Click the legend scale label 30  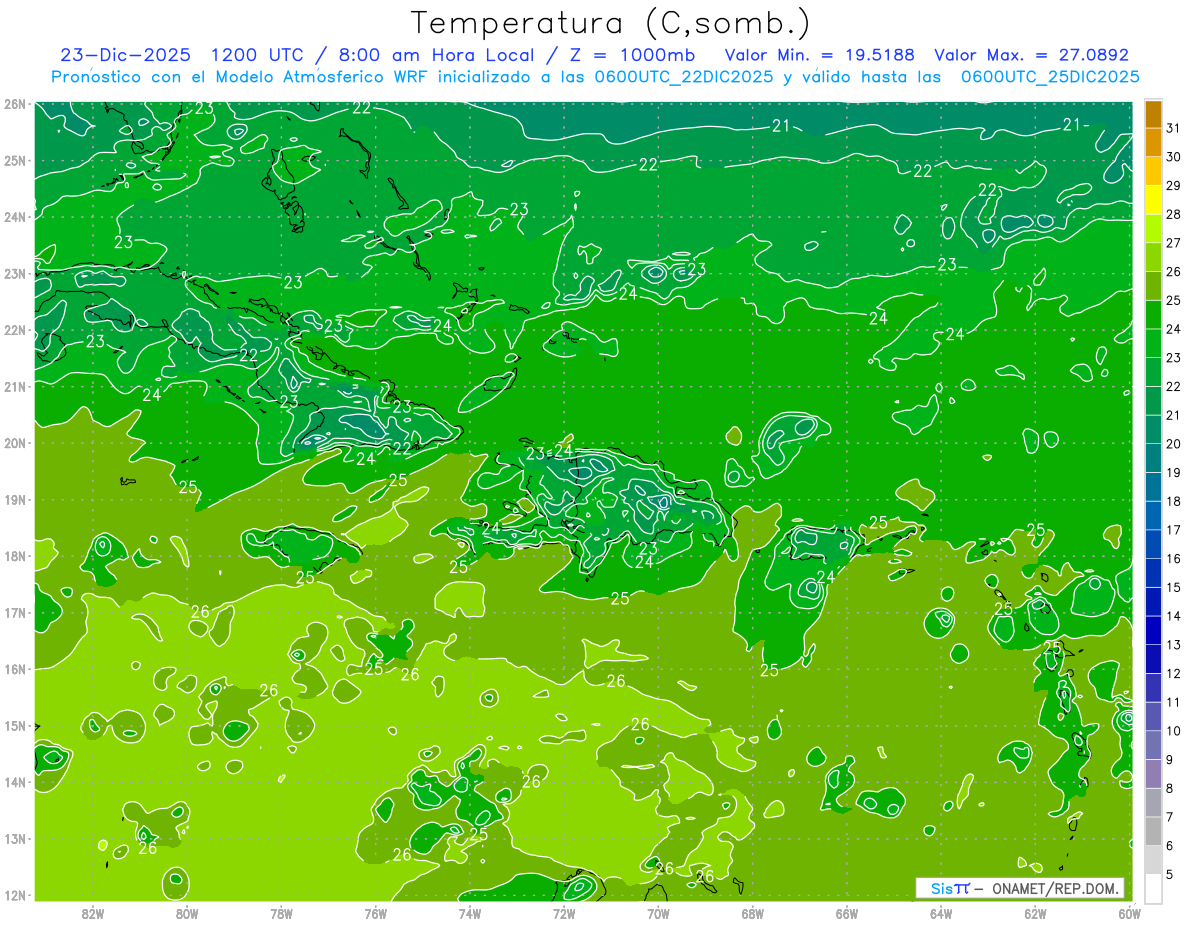(1174, 157)
